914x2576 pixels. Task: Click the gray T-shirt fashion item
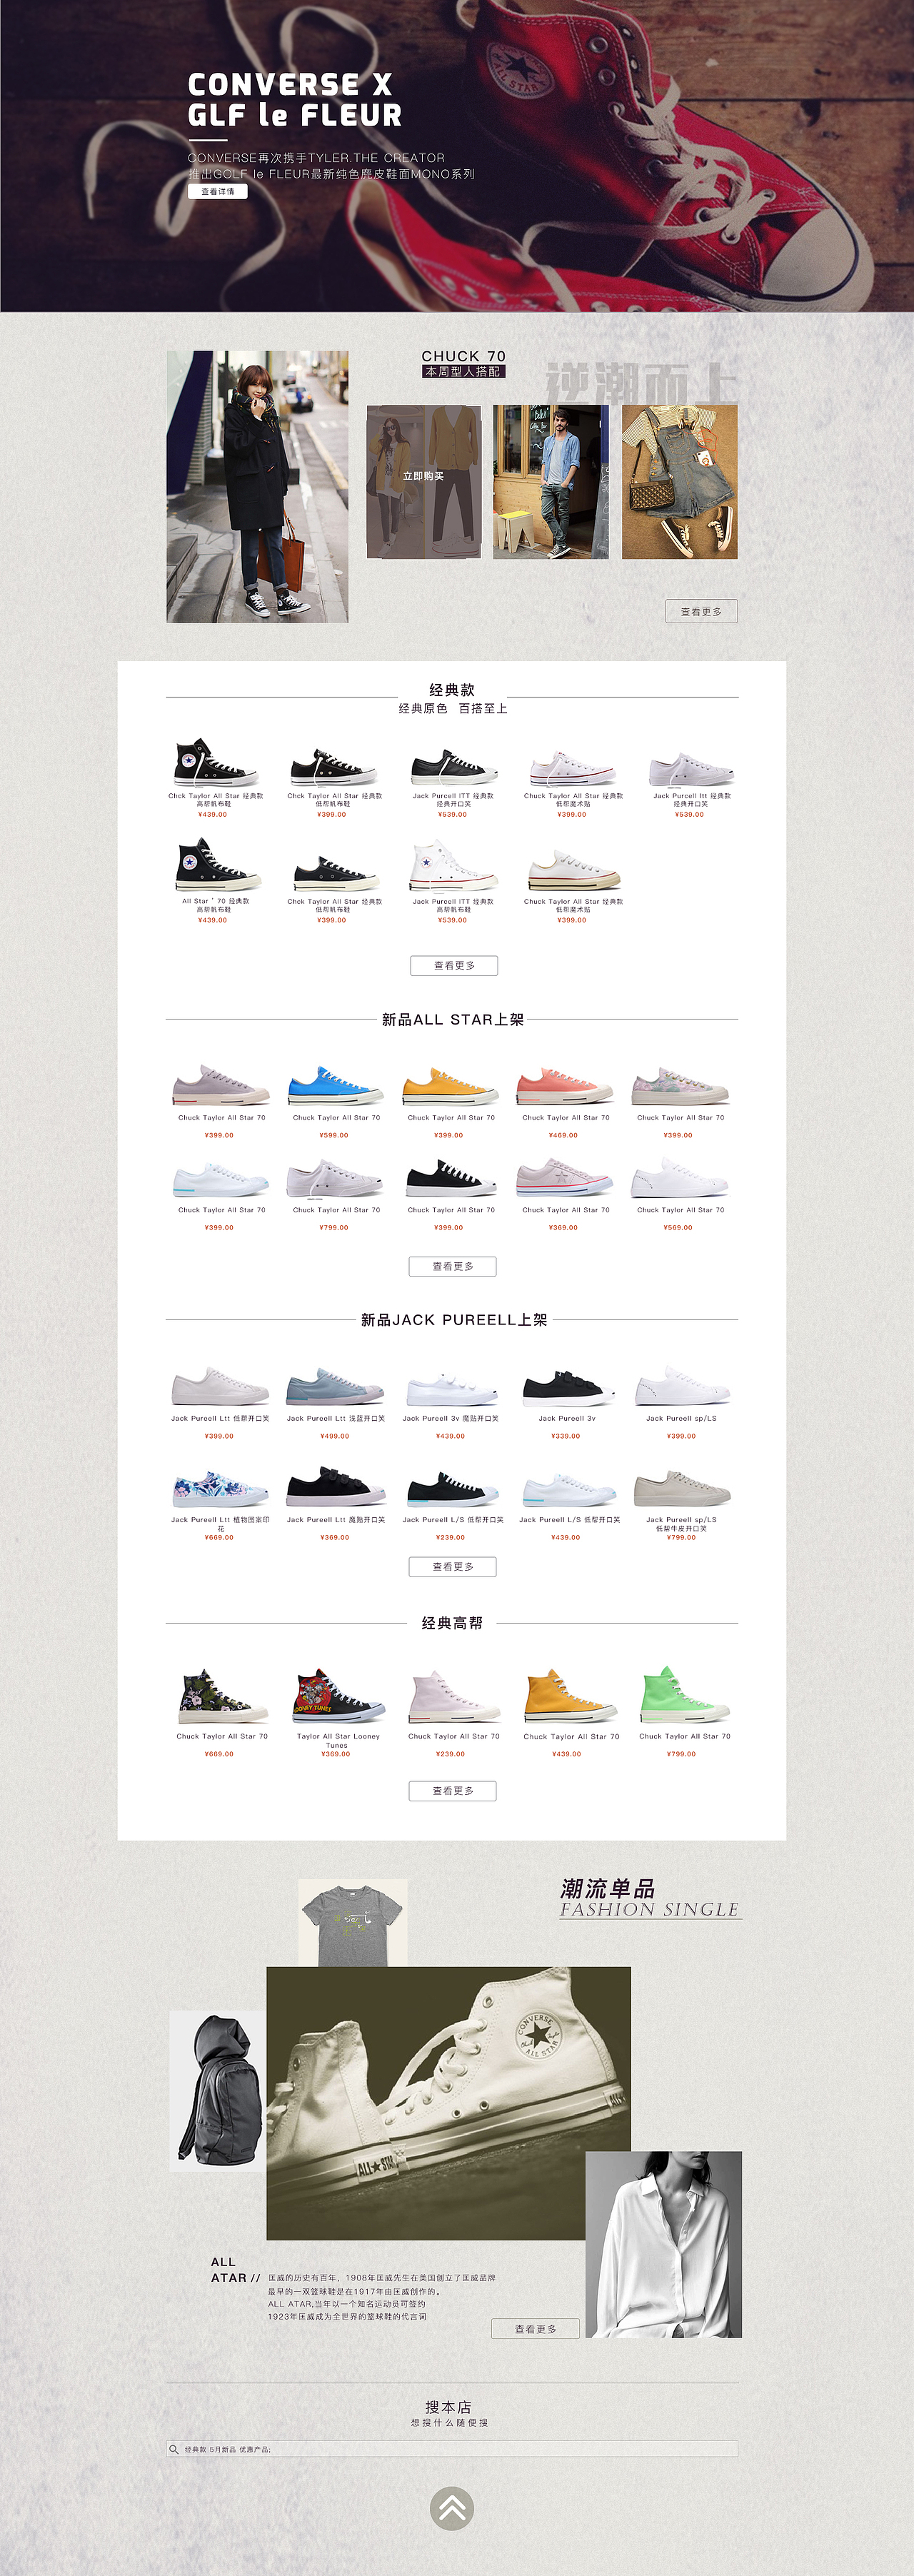[x=352, y=1923]
